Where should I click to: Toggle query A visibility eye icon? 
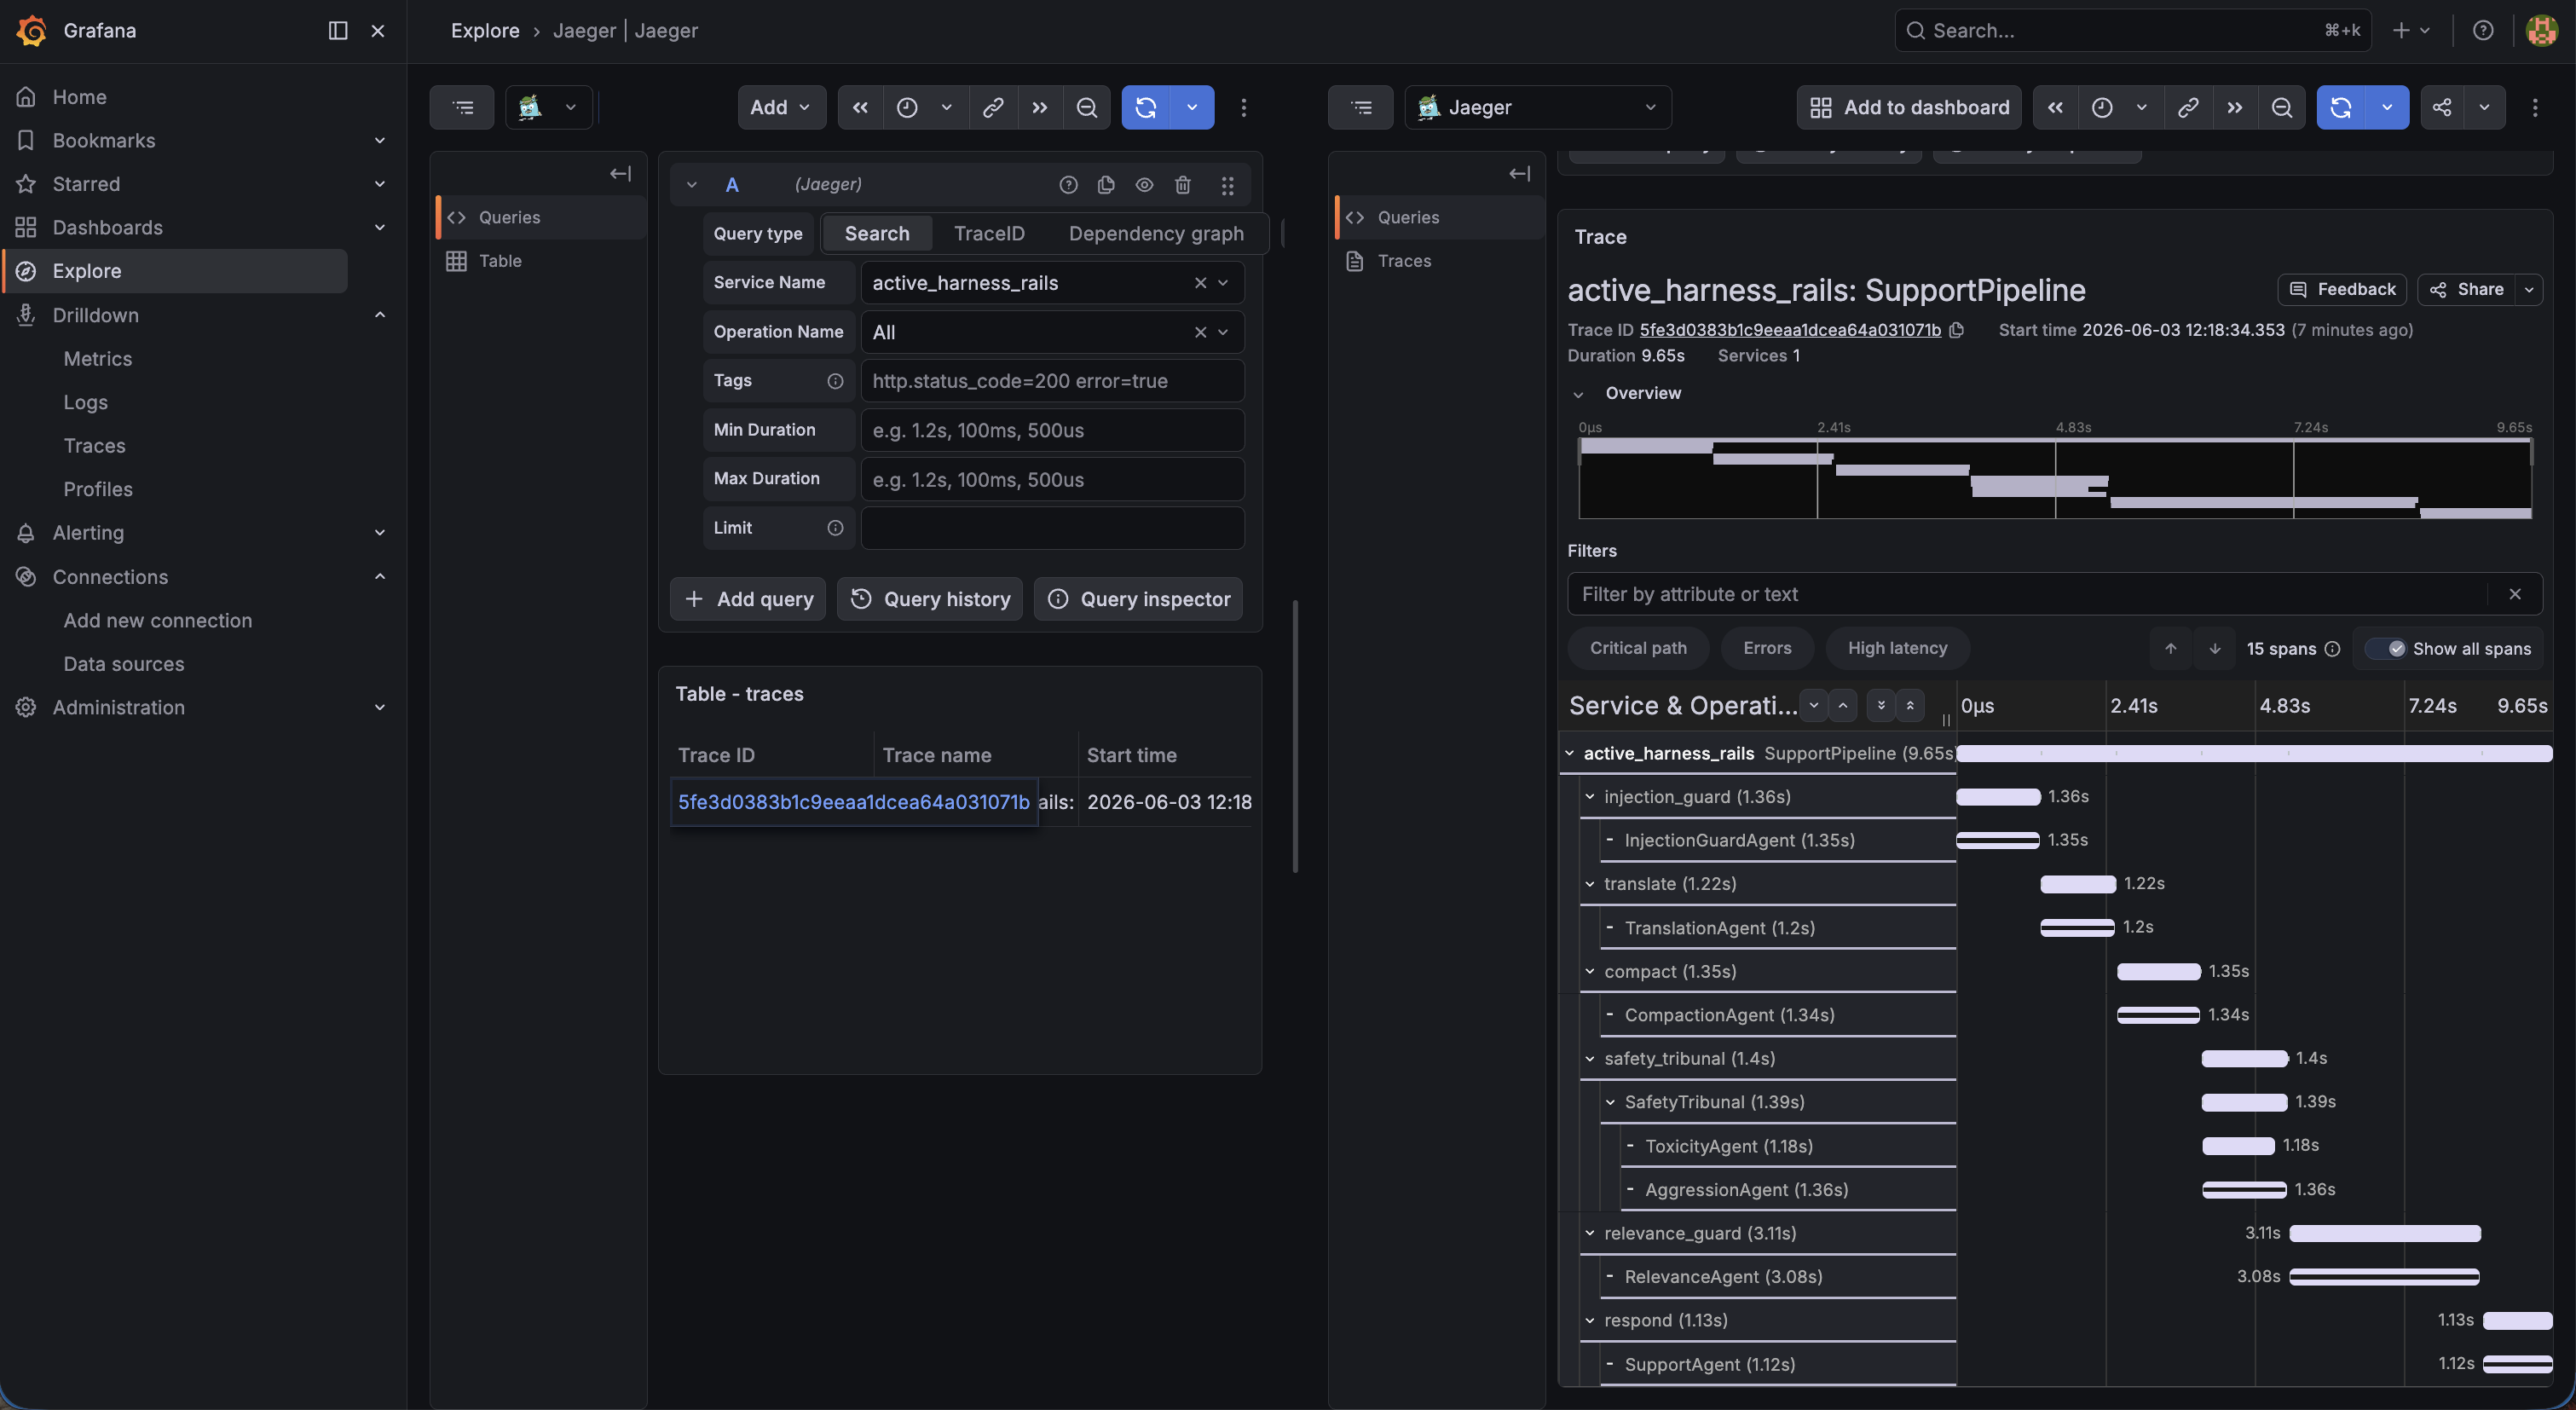point(1144,184)
